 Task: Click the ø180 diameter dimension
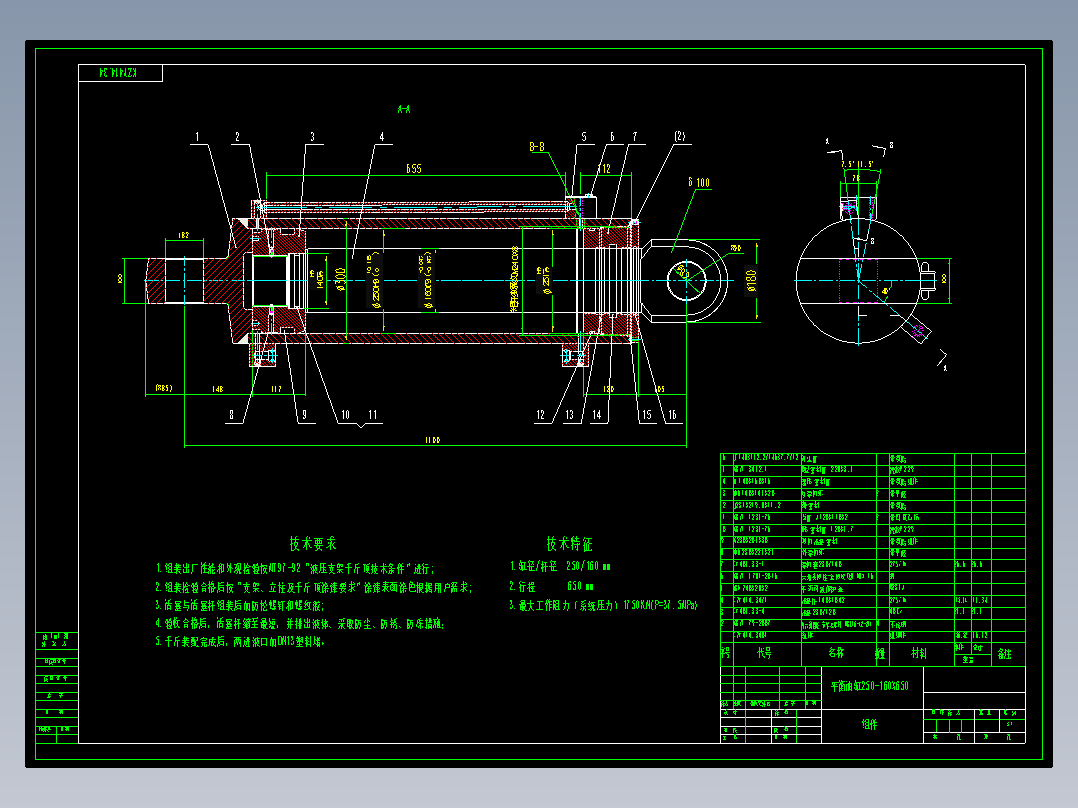tap(751, 281)
